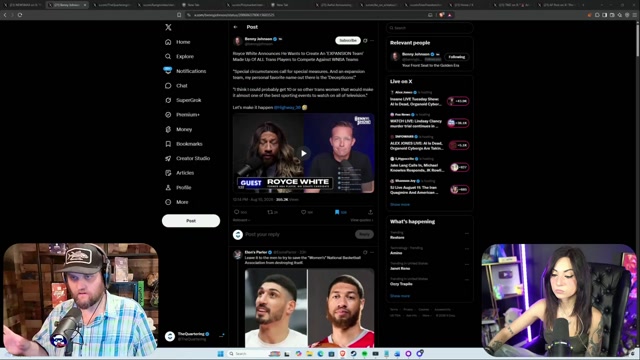Image resolution: width=640 pixels, height=360 pixels.
Task: Click the repost icon under main post
Action: (x=270, y=212)
